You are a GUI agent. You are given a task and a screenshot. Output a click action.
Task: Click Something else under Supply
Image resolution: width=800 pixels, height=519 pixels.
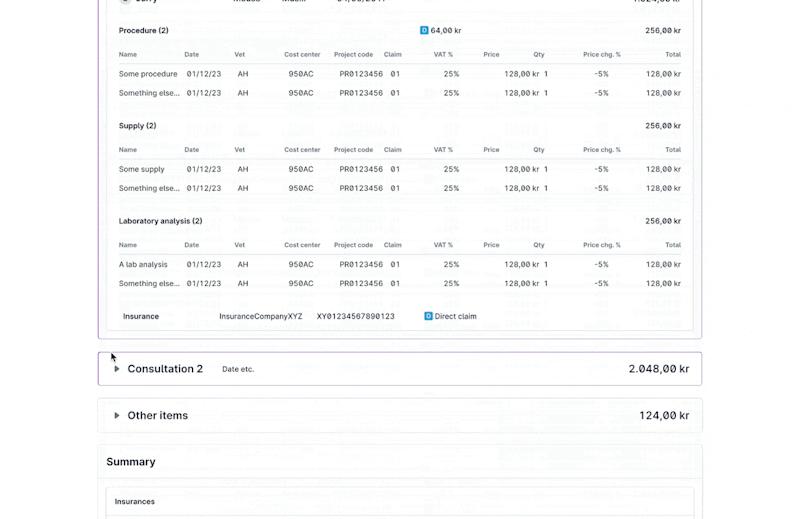click(x=149, y=188)
